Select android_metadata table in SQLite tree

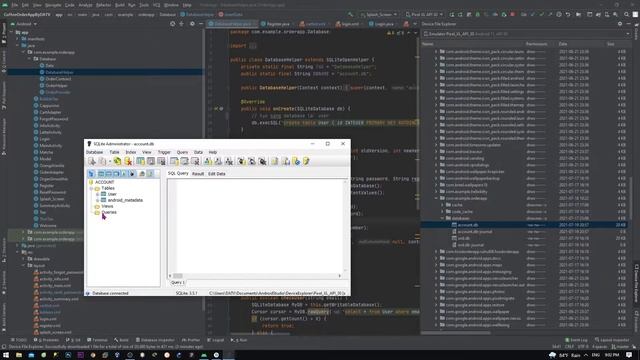pyautogui.click(x=125, y=200)
